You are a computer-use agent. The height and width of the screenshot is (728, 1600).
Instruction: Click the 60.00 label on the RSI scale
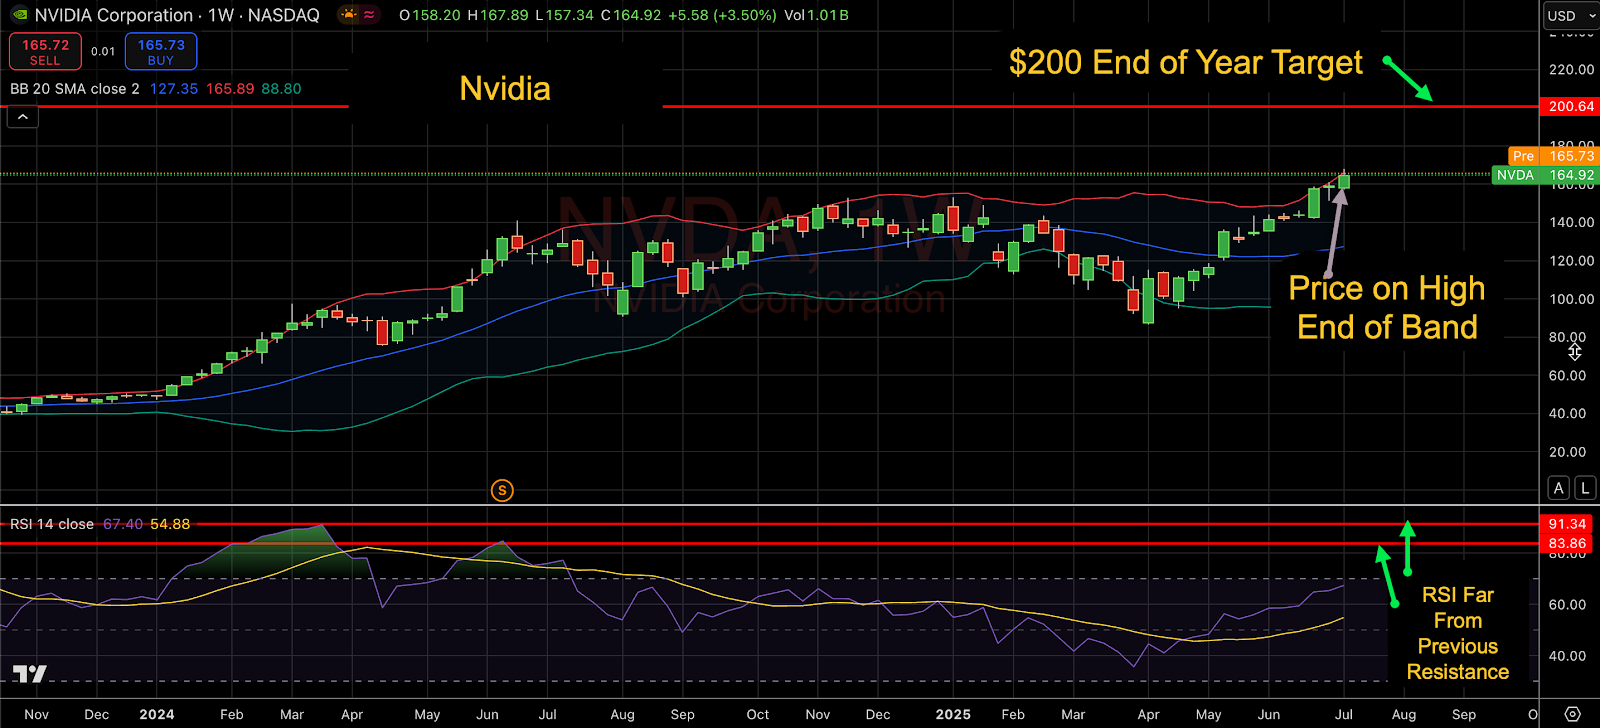point(1567,604)
